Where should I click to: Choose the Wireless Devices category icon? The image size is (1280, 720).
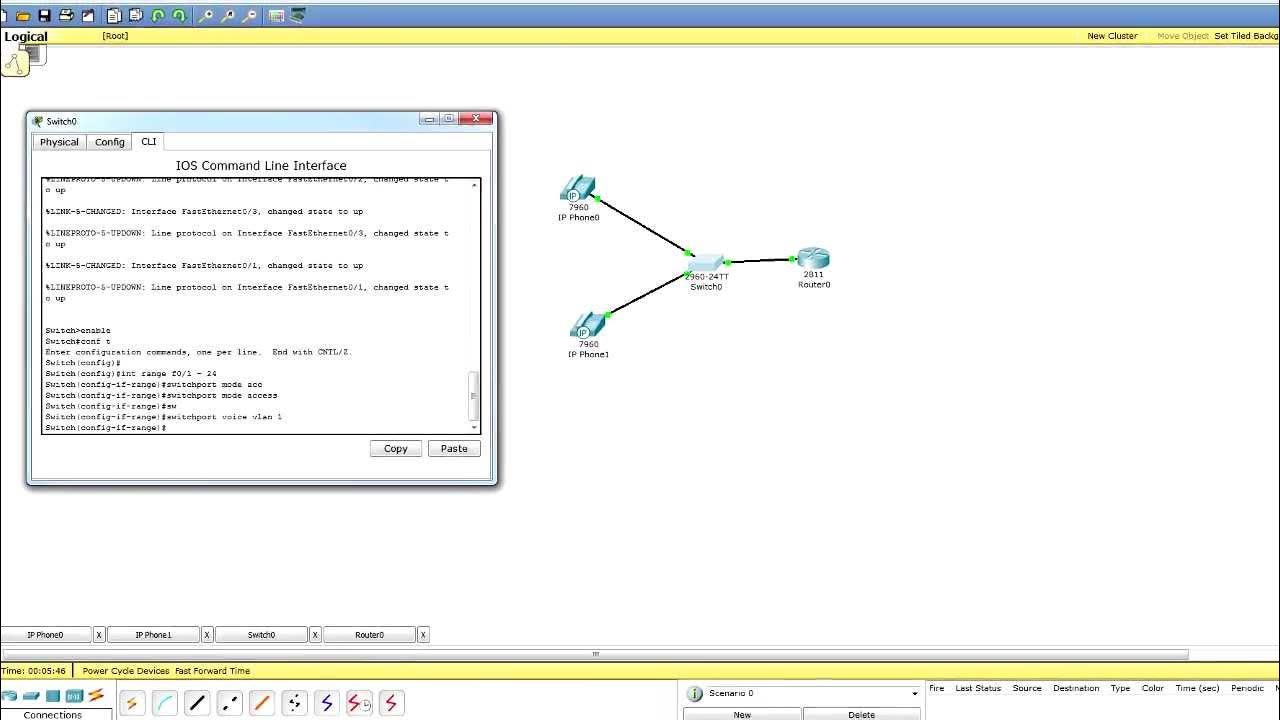click(74, 696)
